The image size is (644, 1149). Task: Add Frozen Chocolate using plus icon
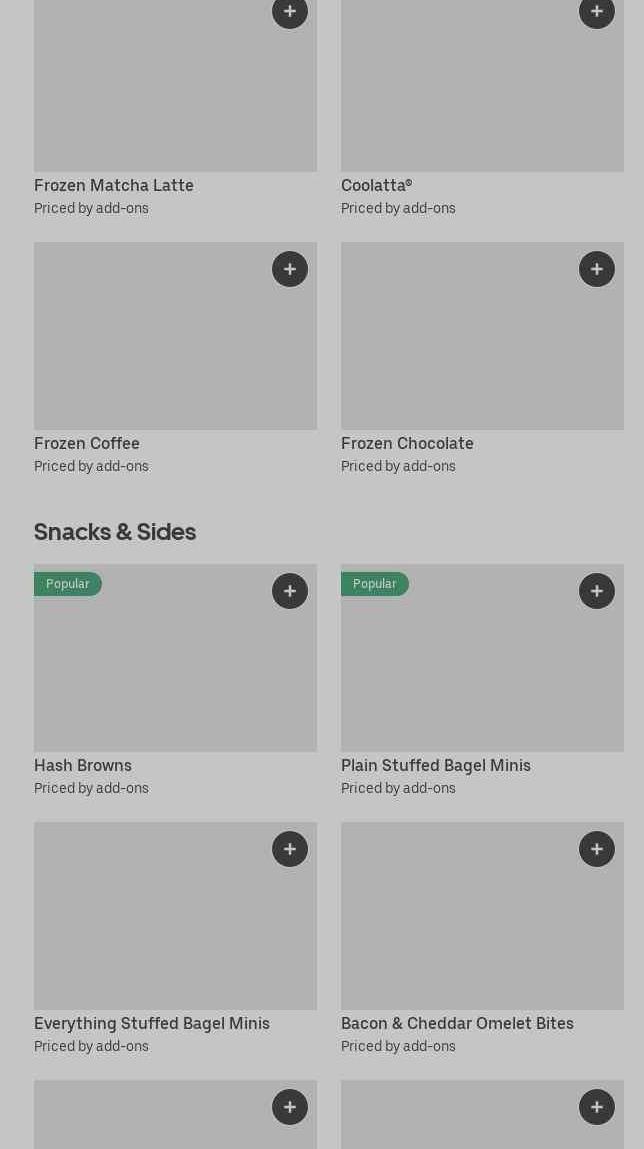(x=597, y=269)
